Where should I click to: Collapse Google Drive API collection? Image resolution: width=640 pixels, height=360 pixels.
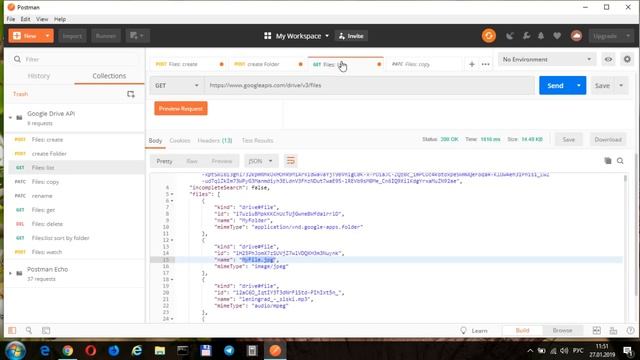pos(10,118)
